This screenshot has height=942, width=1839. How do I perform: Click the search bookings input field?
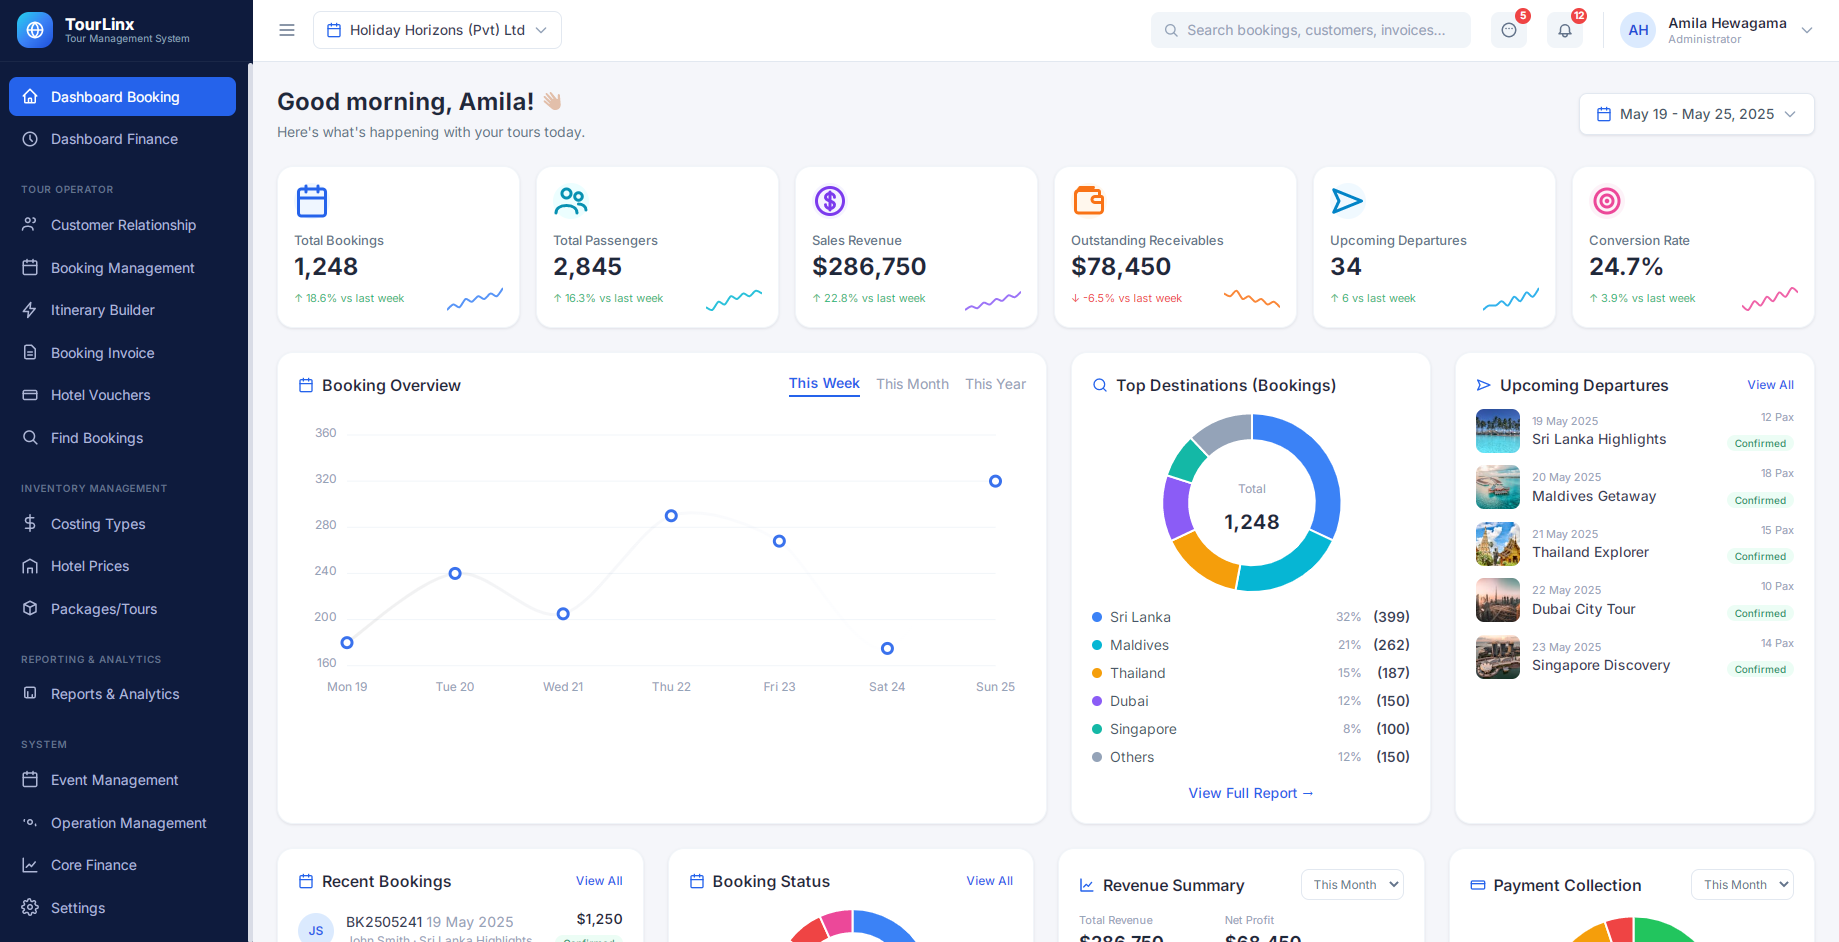tap(1311, 30)
